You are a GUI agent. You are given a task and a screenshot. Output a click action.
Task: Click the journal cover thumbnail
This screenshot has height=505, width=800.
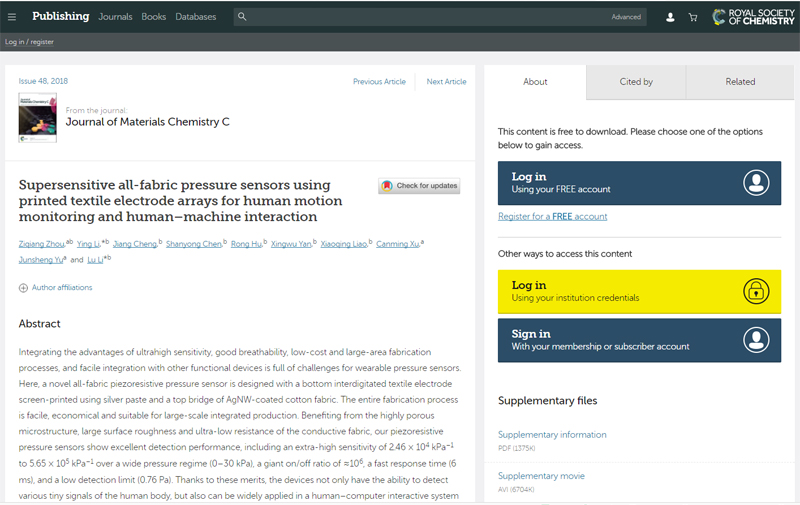click(x=38, y=116)
